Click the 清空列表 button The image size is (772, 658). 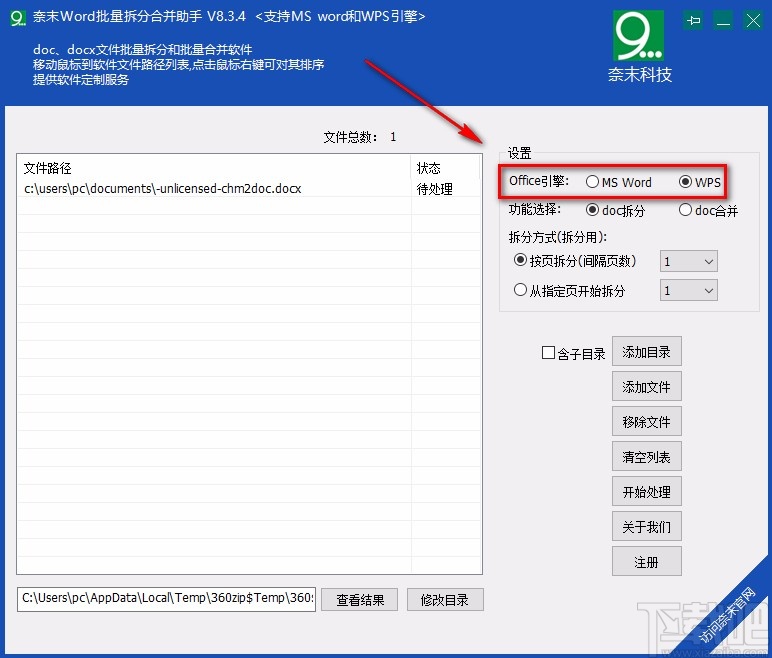[646, 456]
